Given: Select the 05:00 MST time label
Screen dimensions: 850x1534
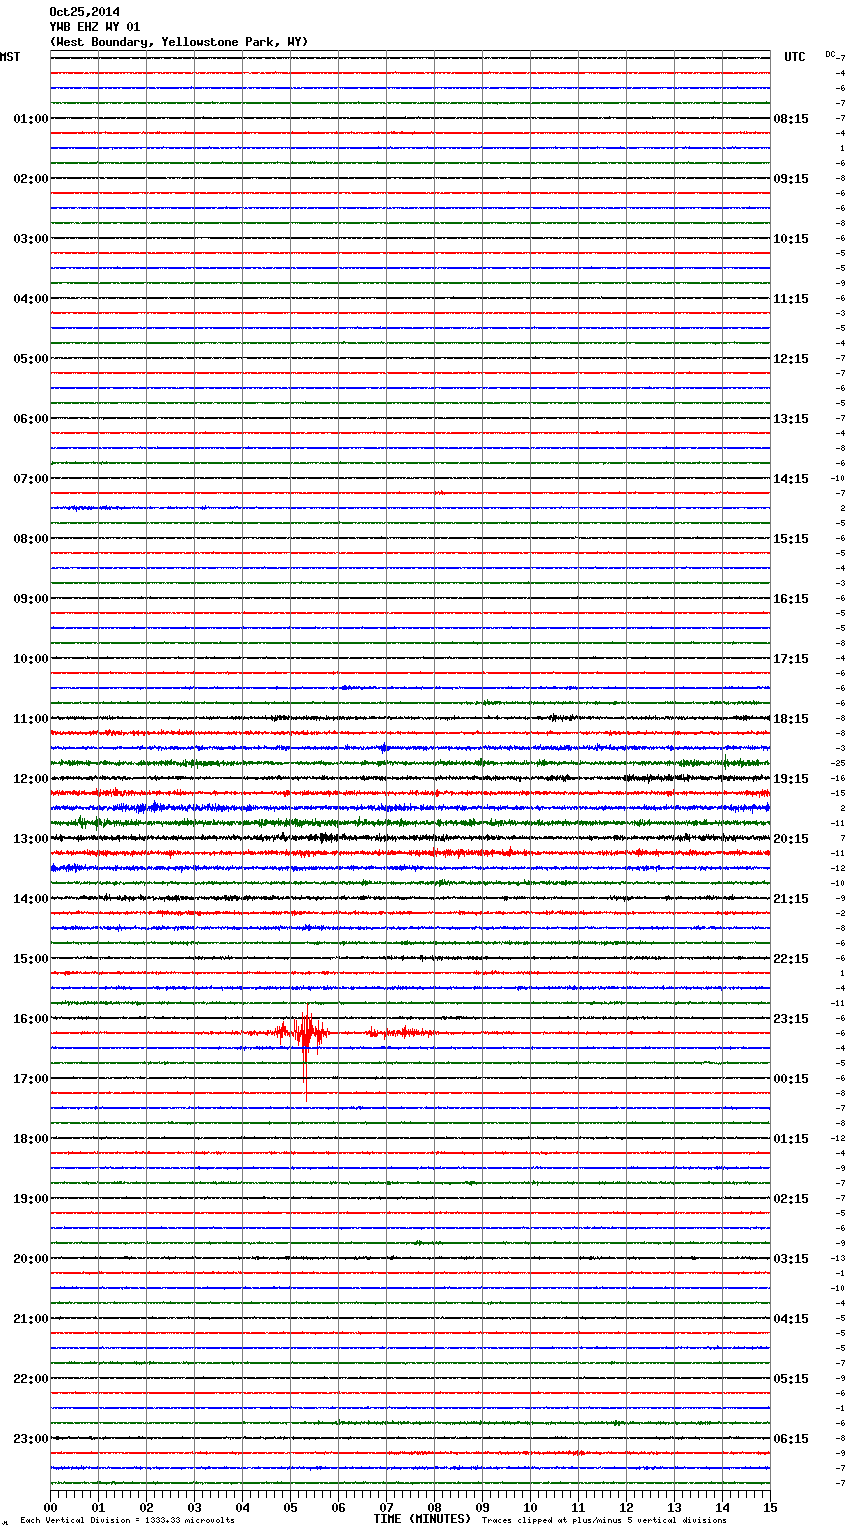Looking at the screenshot, I should pos(31,359).
